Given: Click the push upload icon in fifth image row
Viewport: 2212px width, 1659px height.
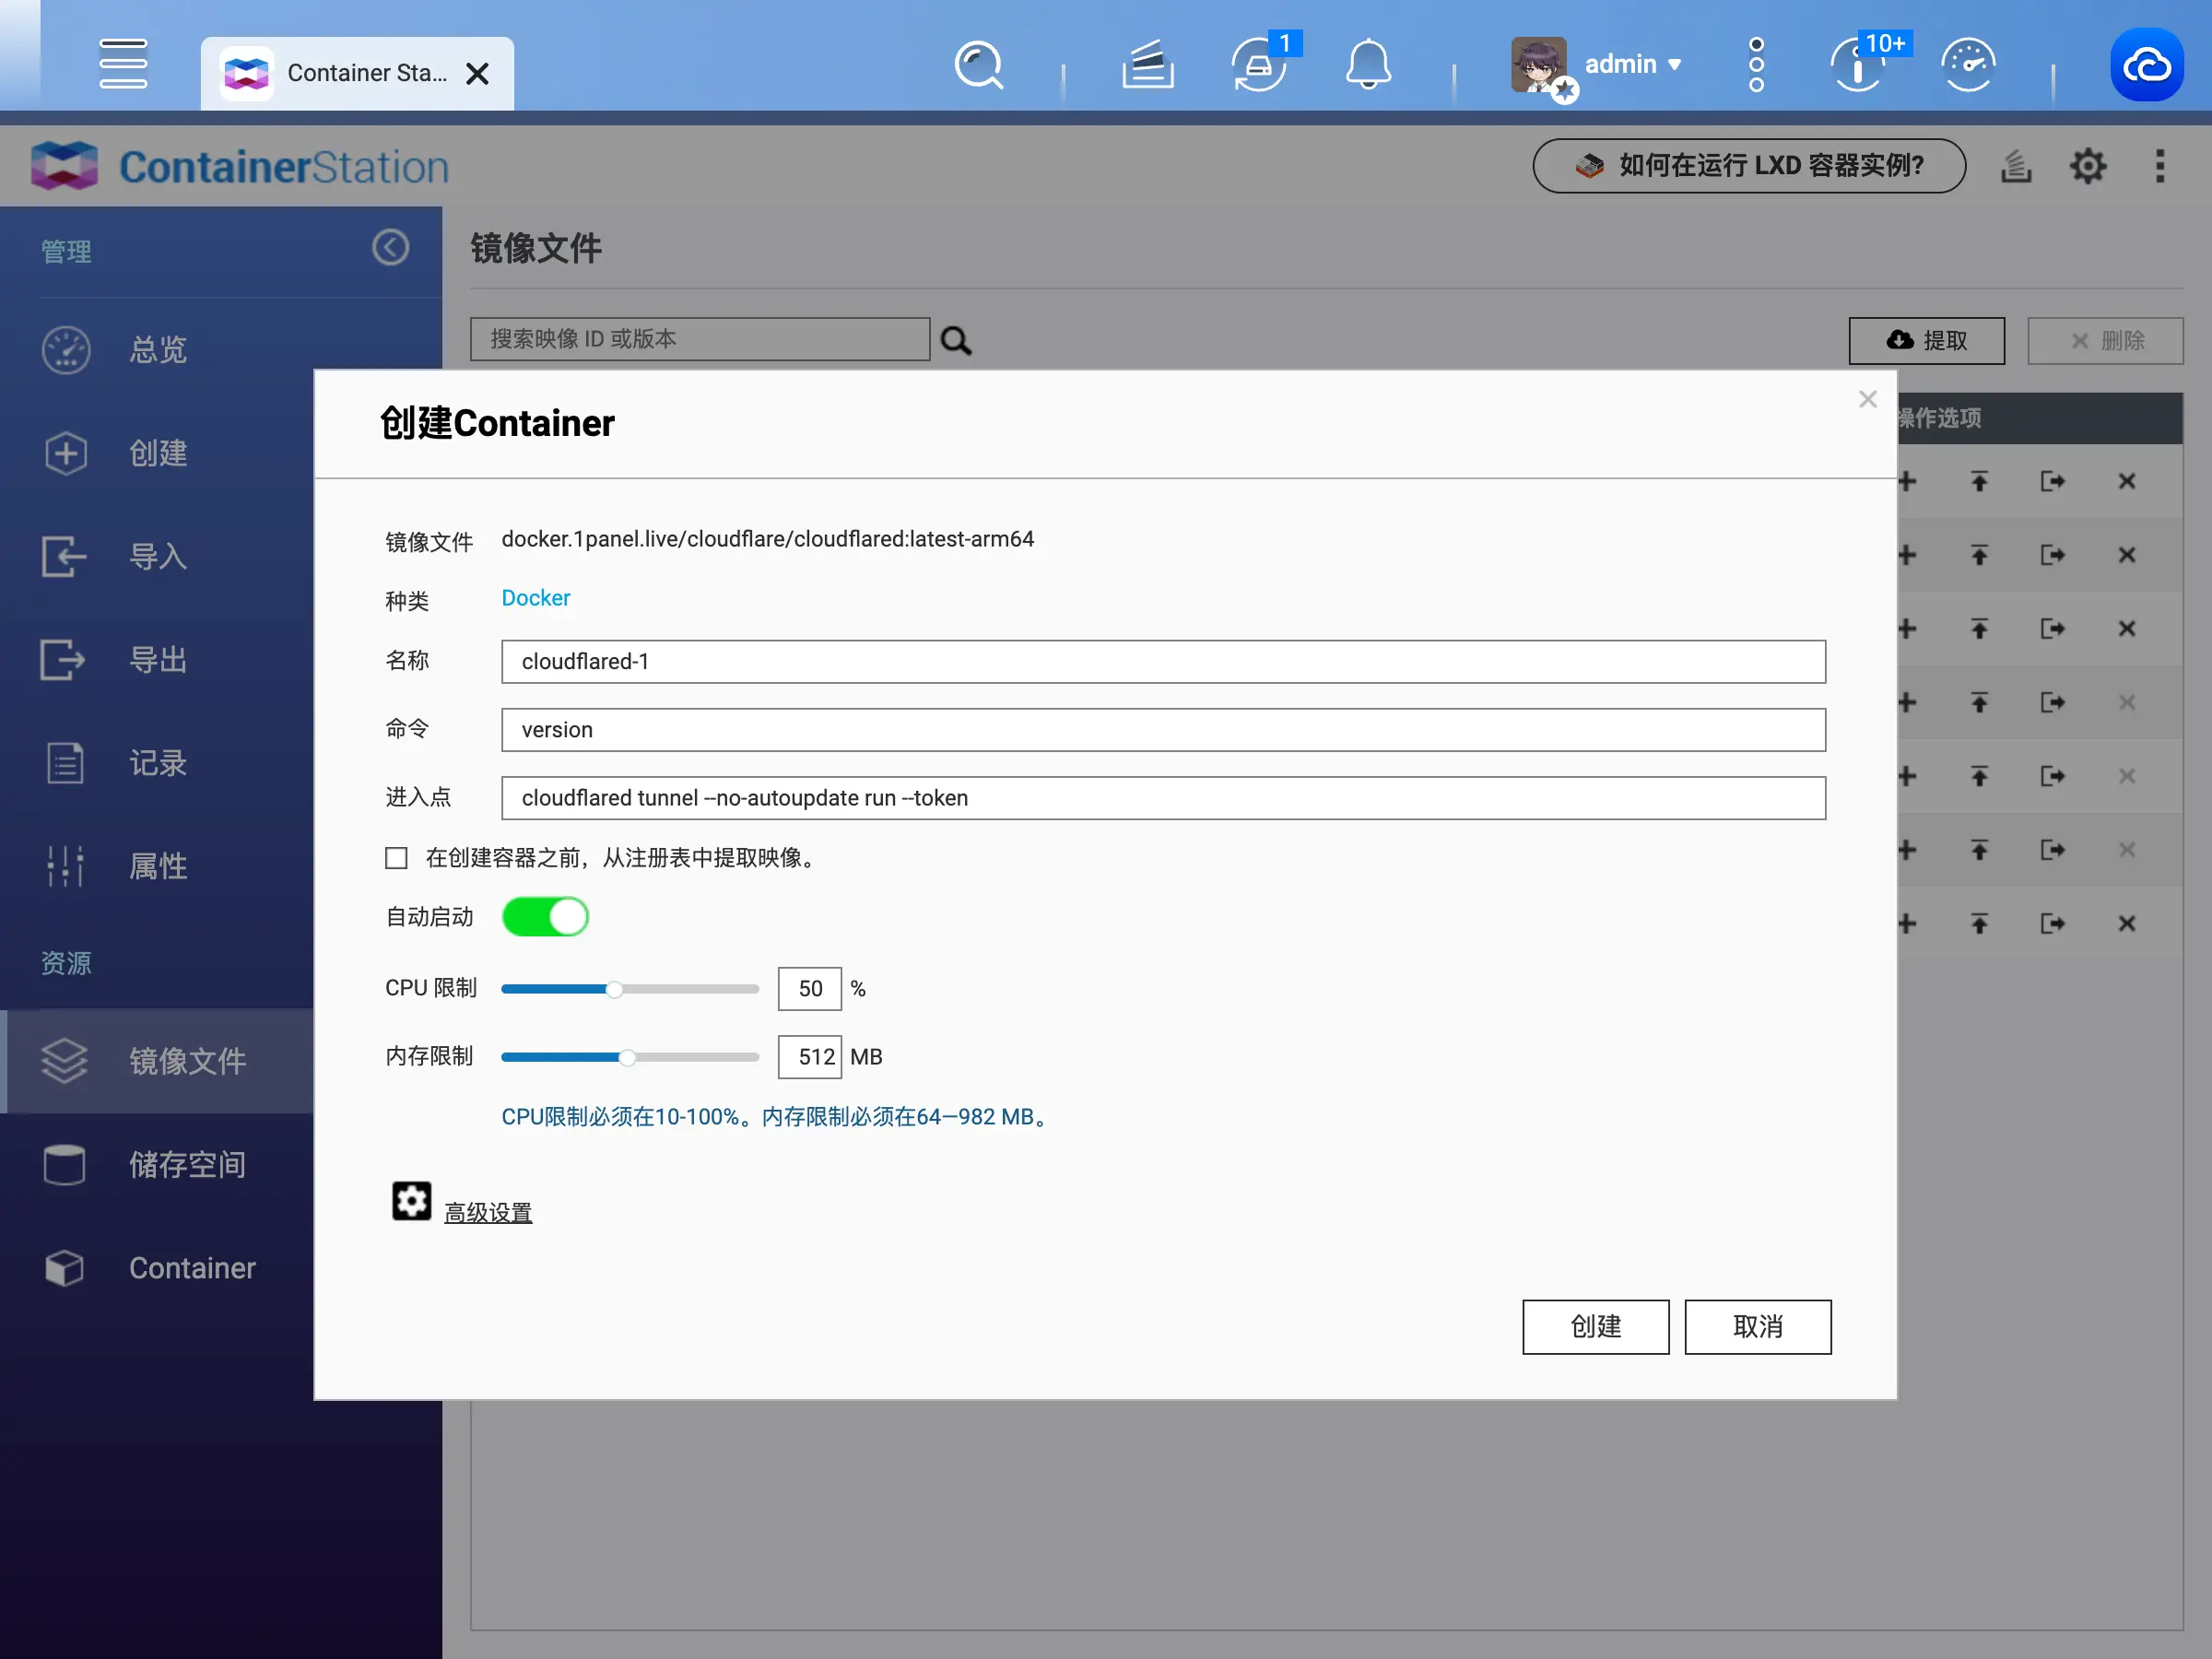Looking at the screenshot, I should 1979,776.
